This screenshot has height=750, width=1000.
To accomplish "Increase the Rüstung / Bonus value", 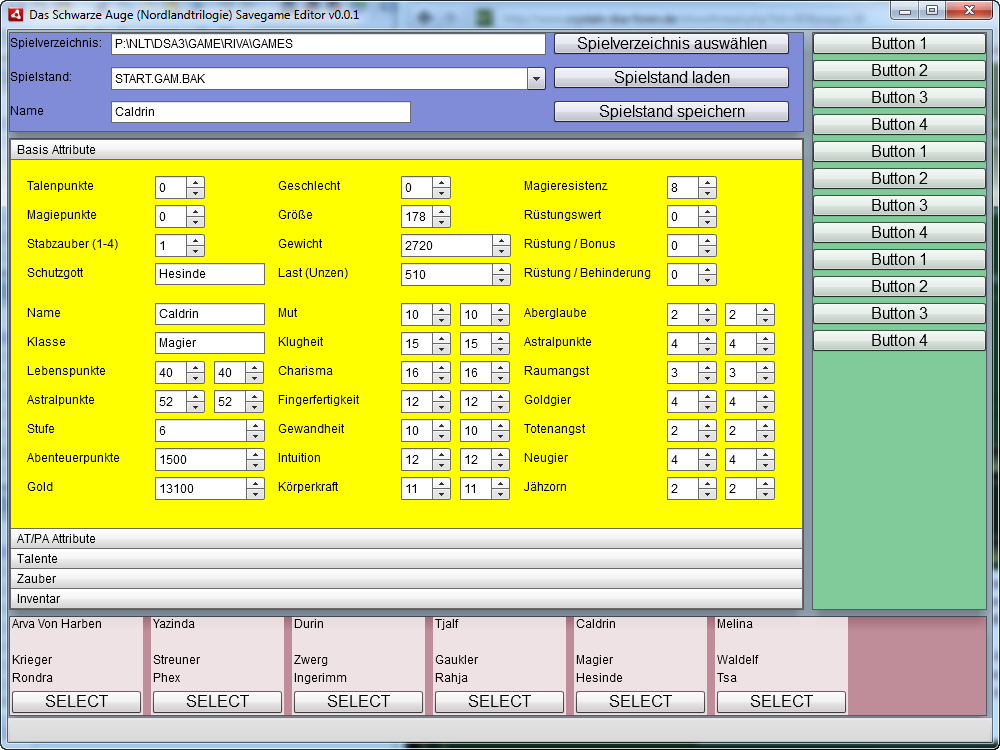I will click(707, 240).
